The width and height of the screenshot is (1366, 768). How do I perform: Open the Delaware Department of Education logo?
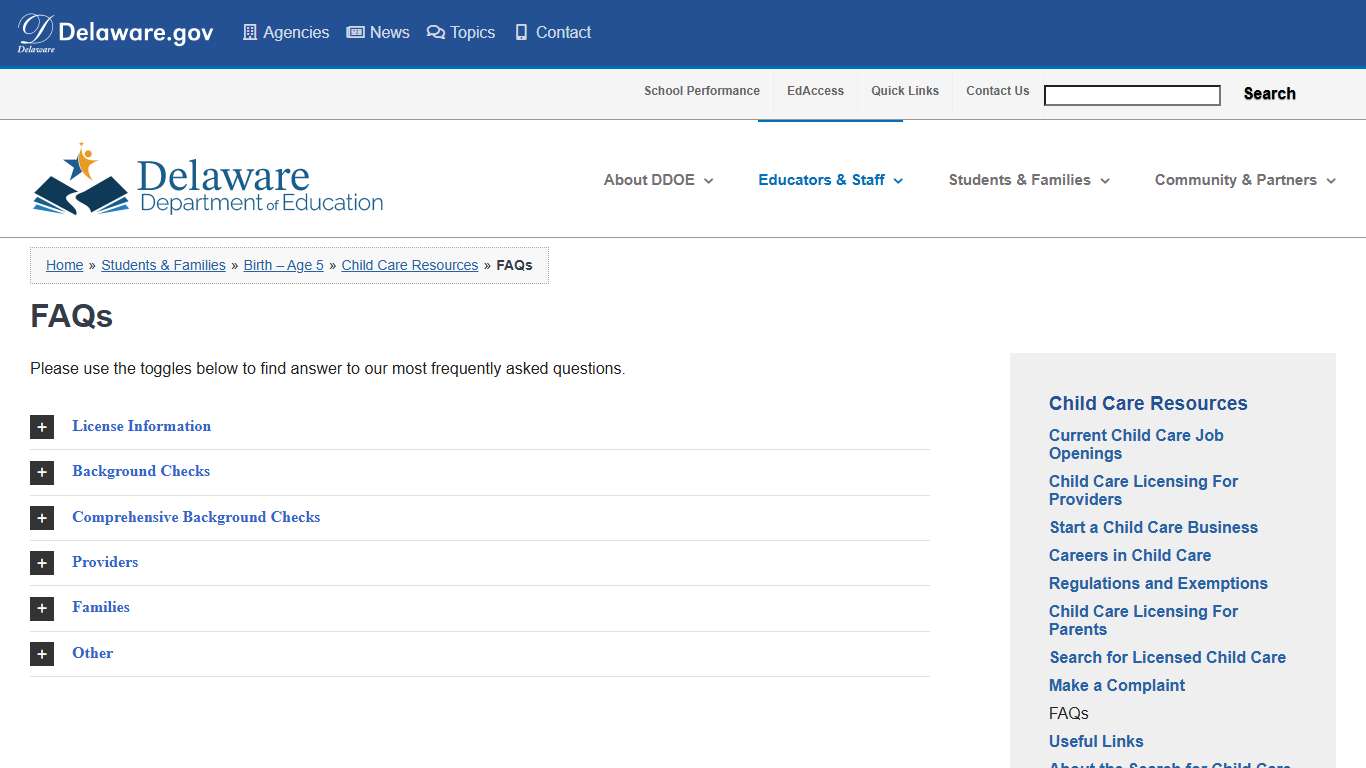[x=208, y=180]
